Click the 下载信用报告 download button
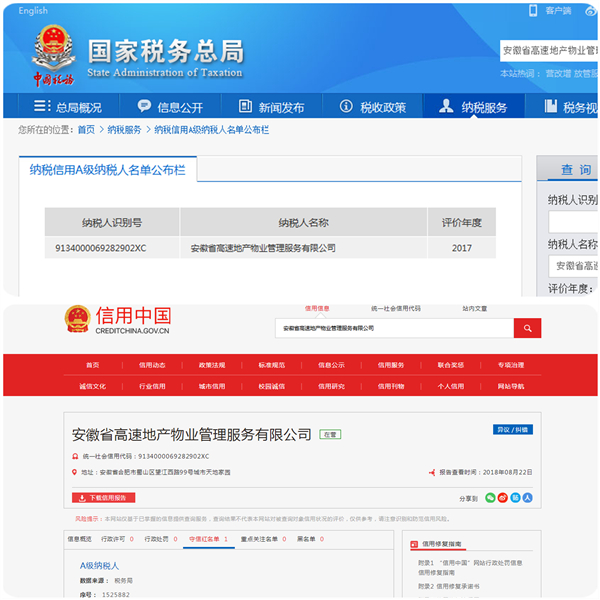 tap(103, 498)
